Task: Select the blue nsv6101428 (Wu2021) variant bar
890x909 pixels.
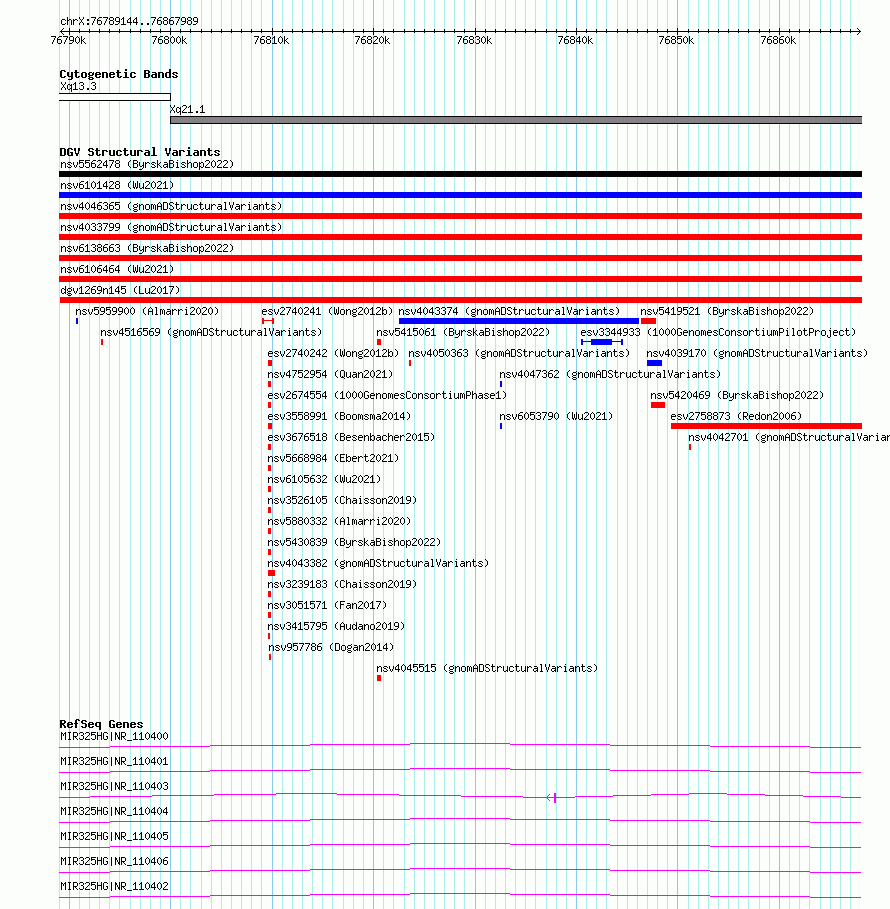Action: [x=460, y=195]
